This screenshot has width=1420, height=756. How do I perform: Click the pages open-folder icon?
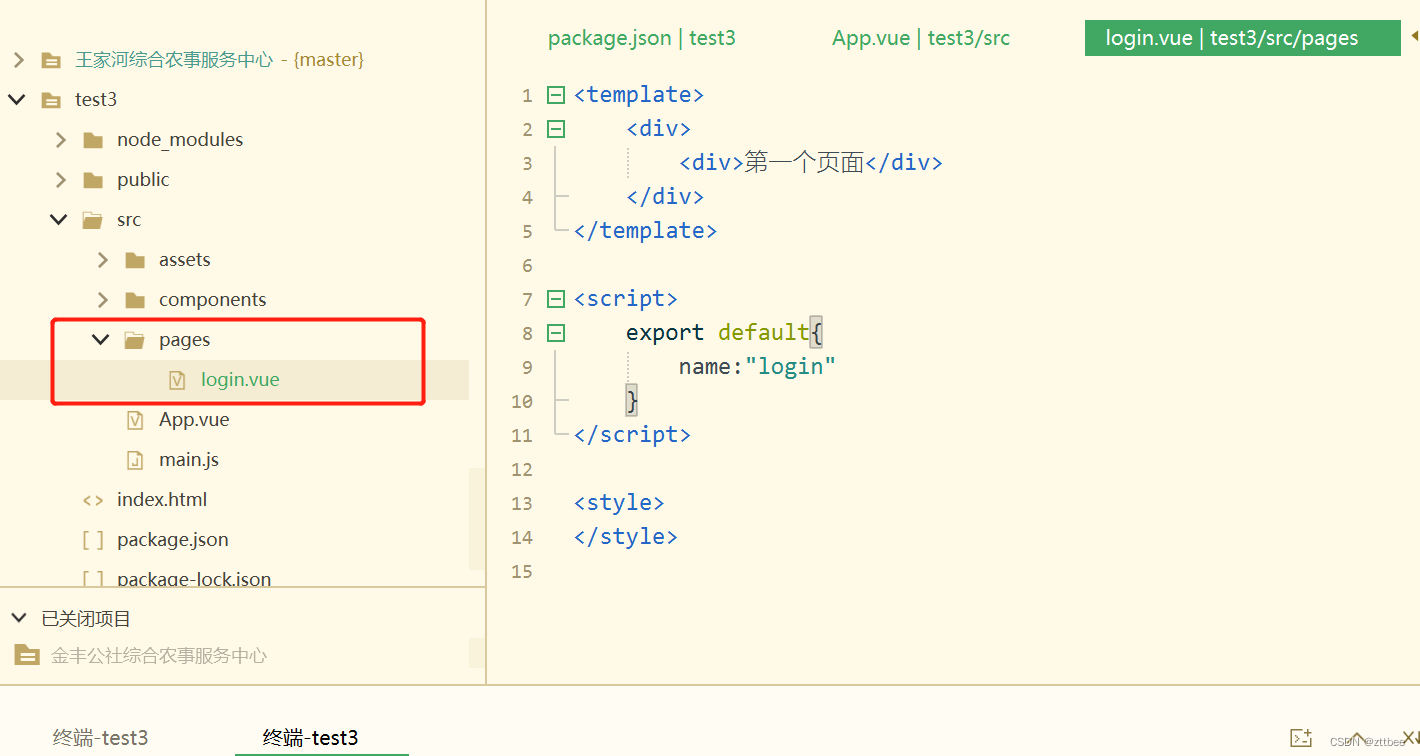135,340
